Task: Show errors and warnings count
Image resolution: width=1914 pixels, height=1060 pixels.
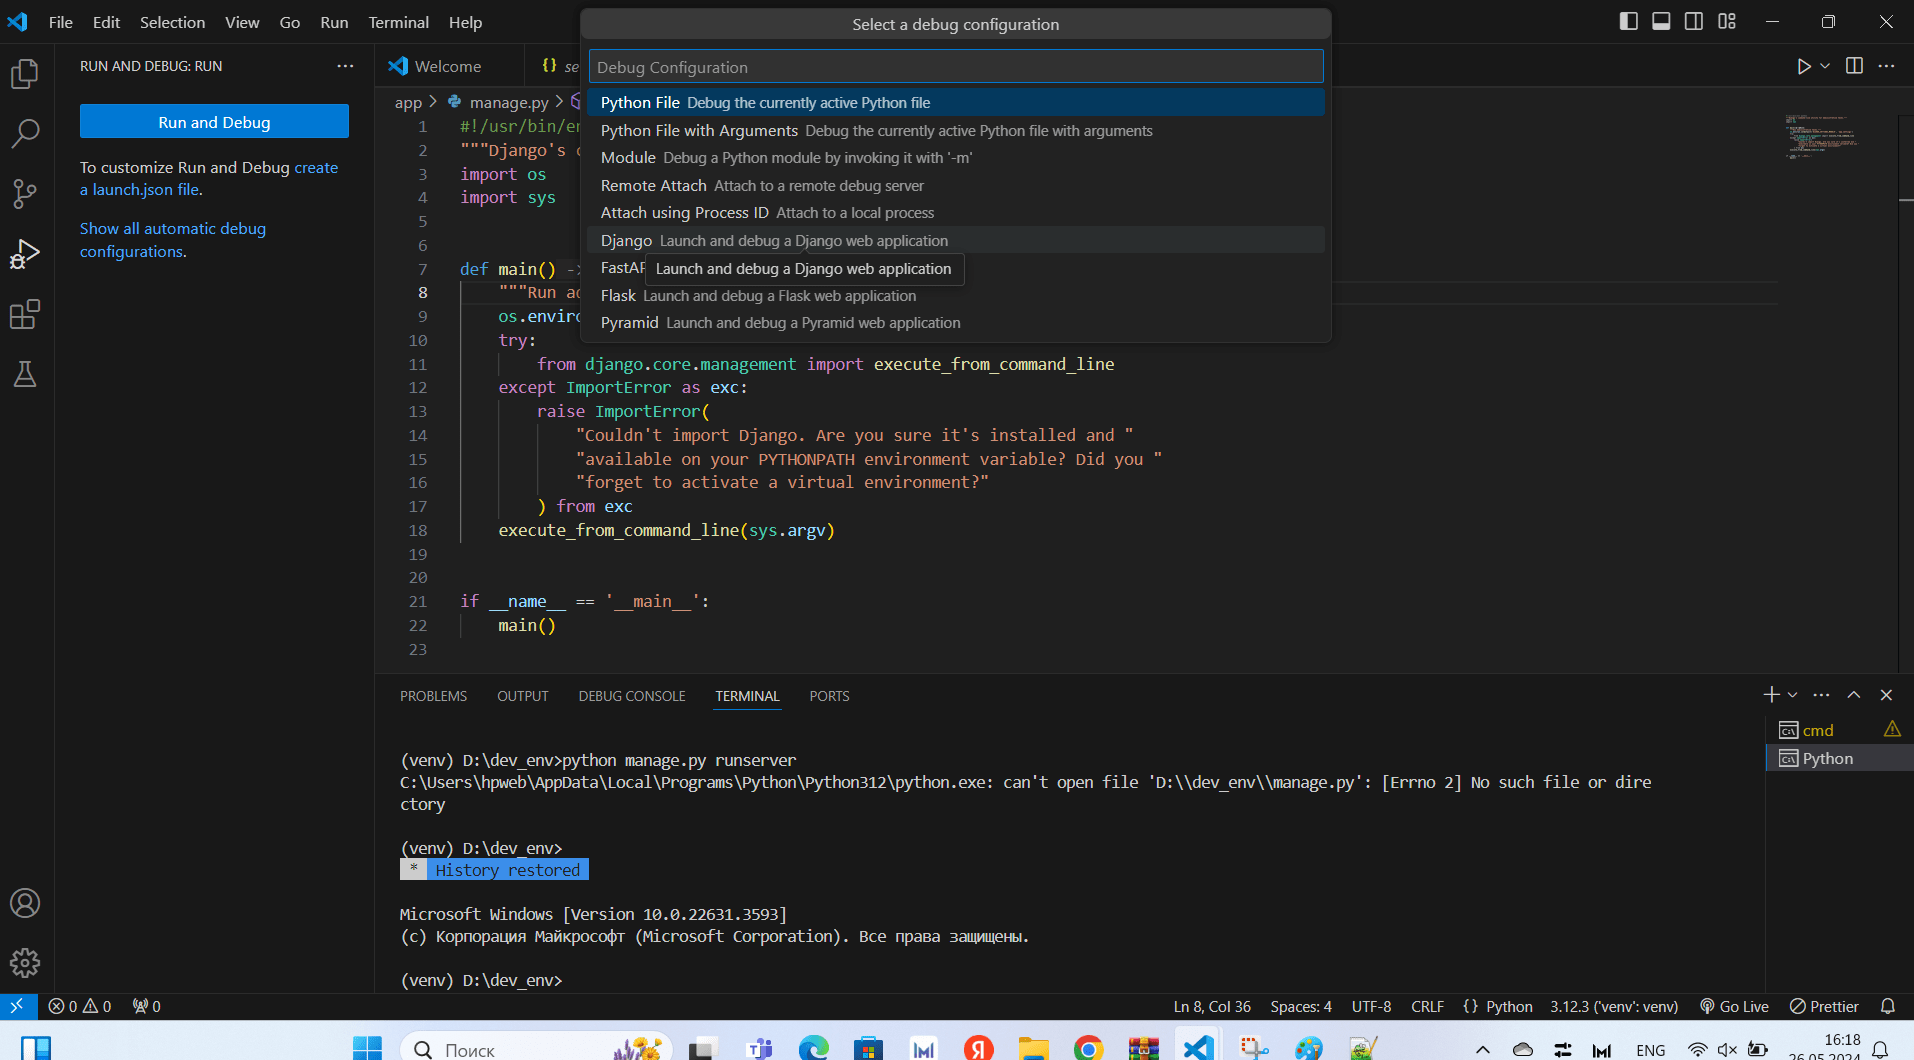Action: tap(80, 1006)
